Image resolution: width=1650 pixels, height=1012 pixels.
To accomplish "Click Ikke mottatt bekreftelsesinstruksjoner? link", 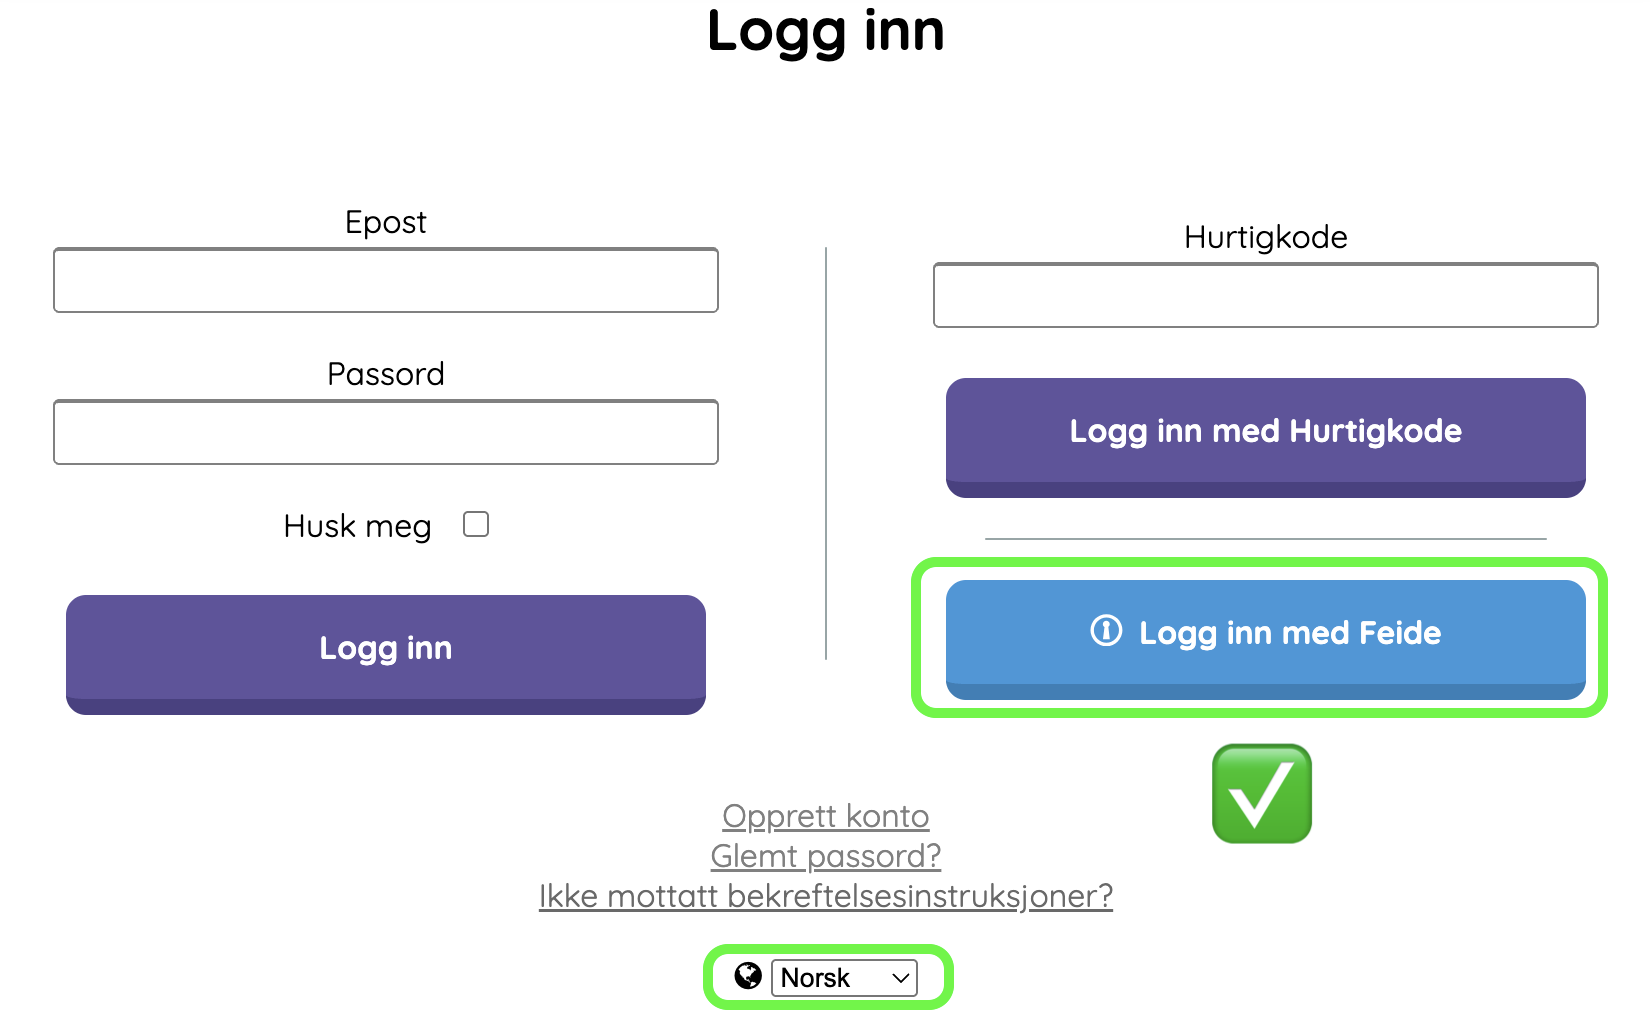I will (825, 897).
